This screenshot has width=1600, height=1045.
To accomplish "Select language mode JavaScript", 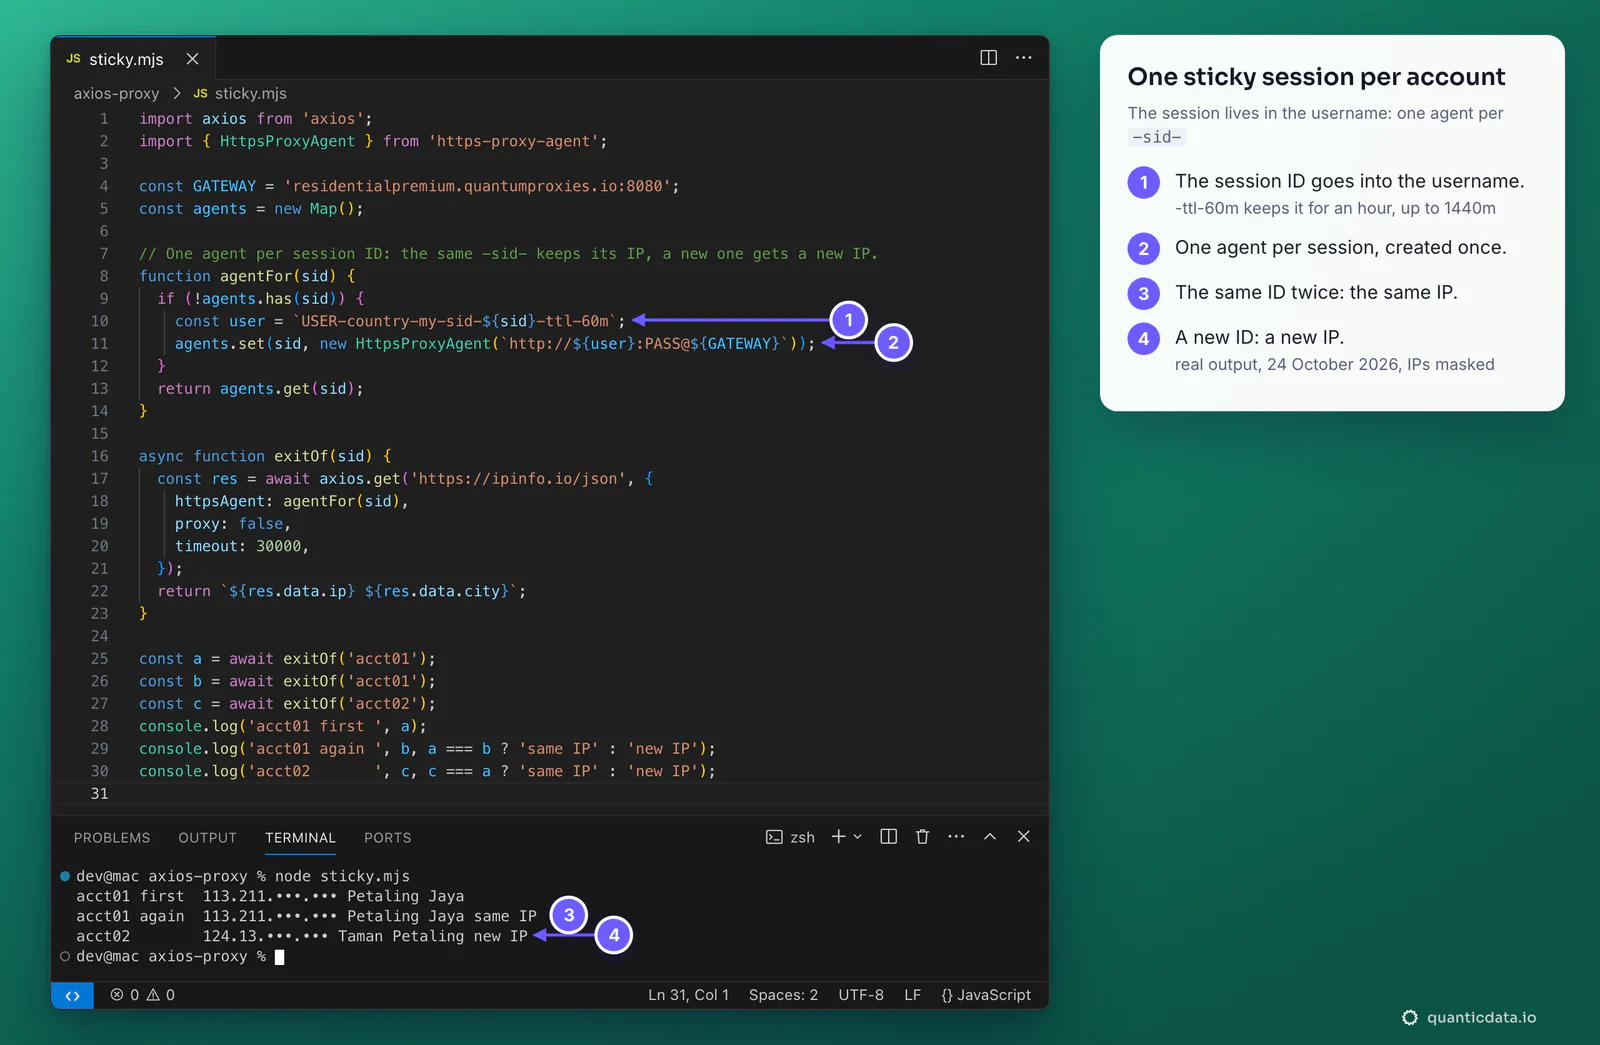I will pyautogui.click(x=985, y=995).
